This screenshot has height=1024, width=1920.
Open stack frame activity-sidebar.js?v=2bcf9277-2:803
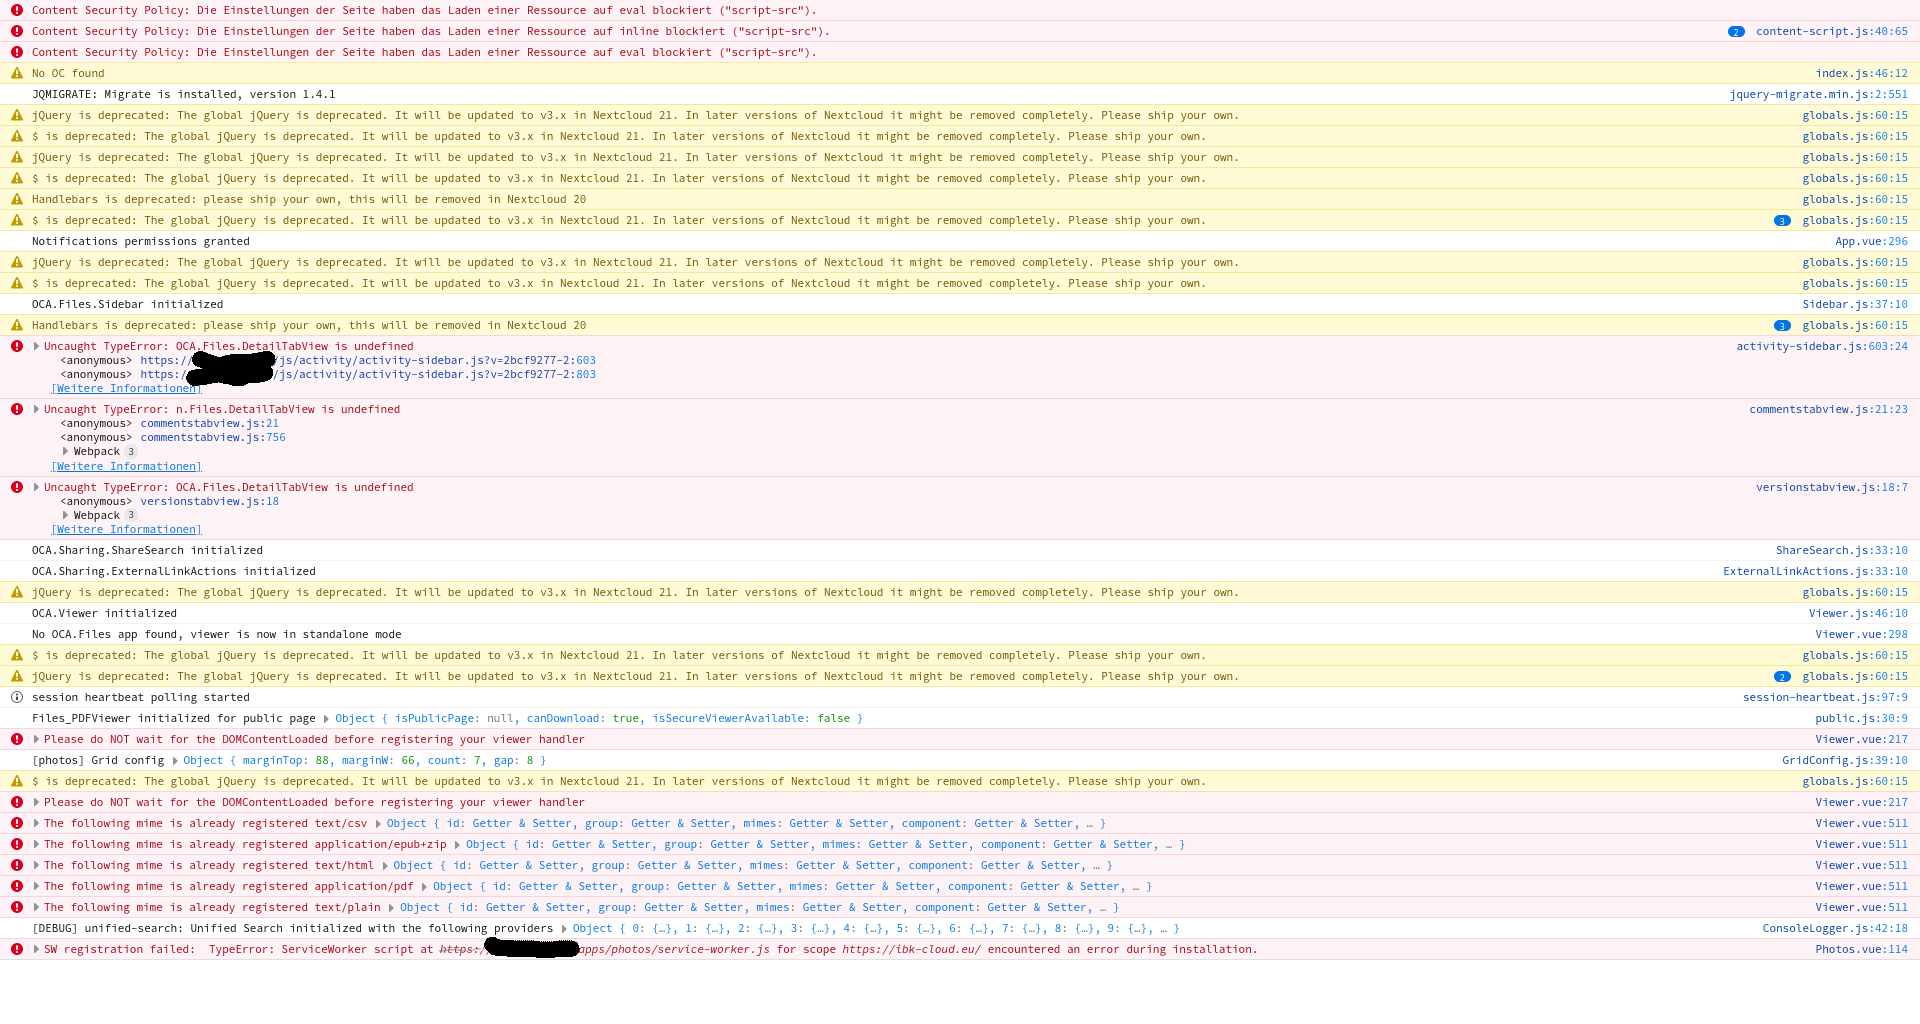click(x=368, y=374)
